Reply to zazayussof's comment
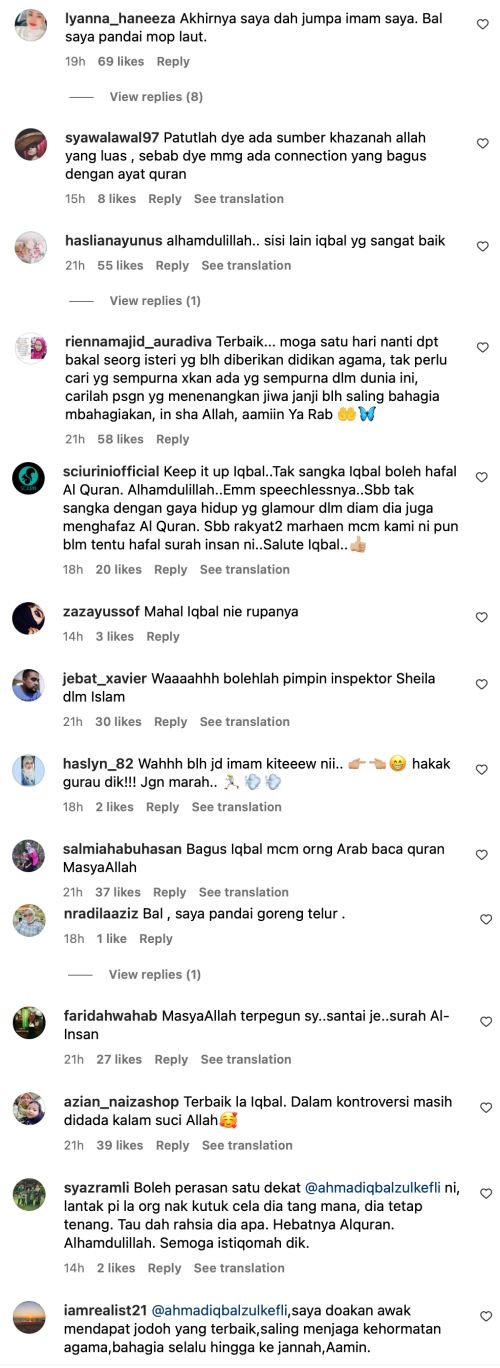Screen dimensions: 500x1368 tap(163, 637)
